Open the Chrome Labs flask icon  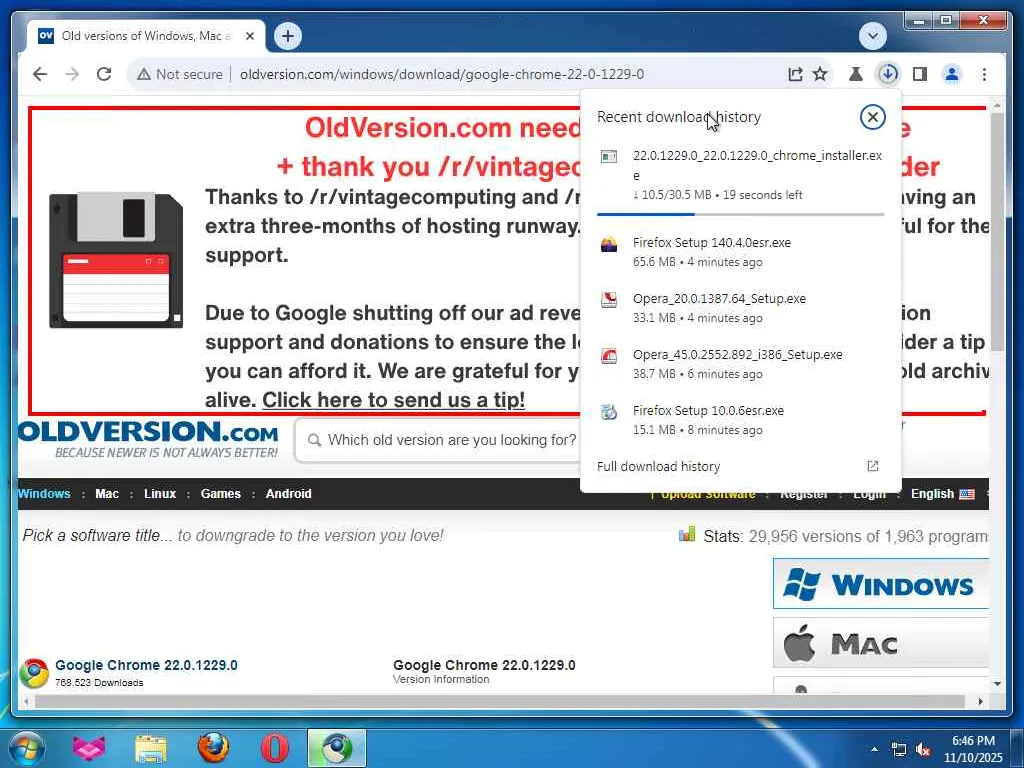(x=856, y=74)
